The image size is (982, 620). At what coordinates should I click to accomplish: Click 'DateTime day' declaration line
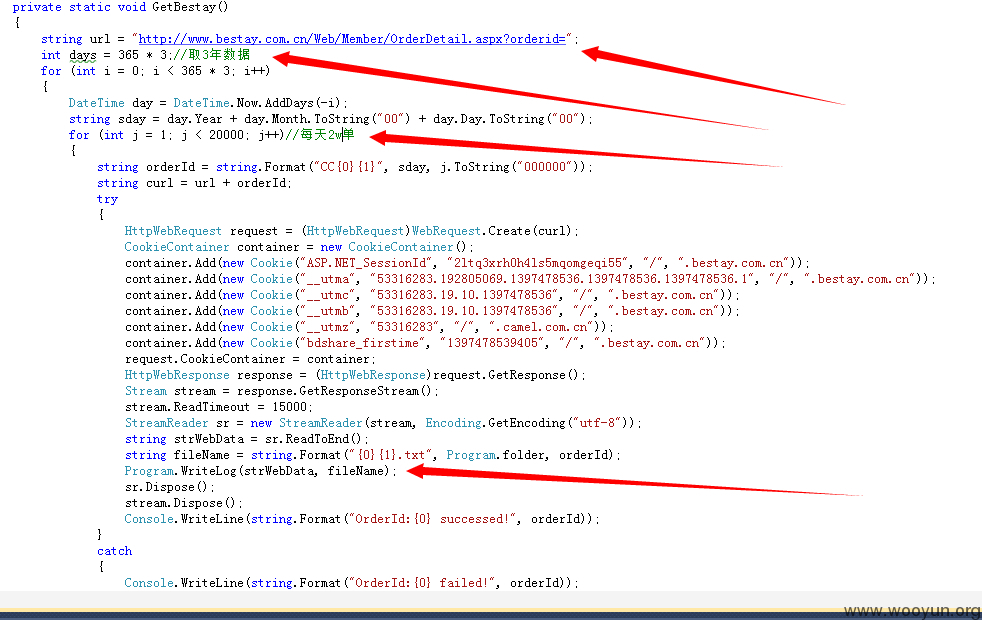(x=208, y=103)
